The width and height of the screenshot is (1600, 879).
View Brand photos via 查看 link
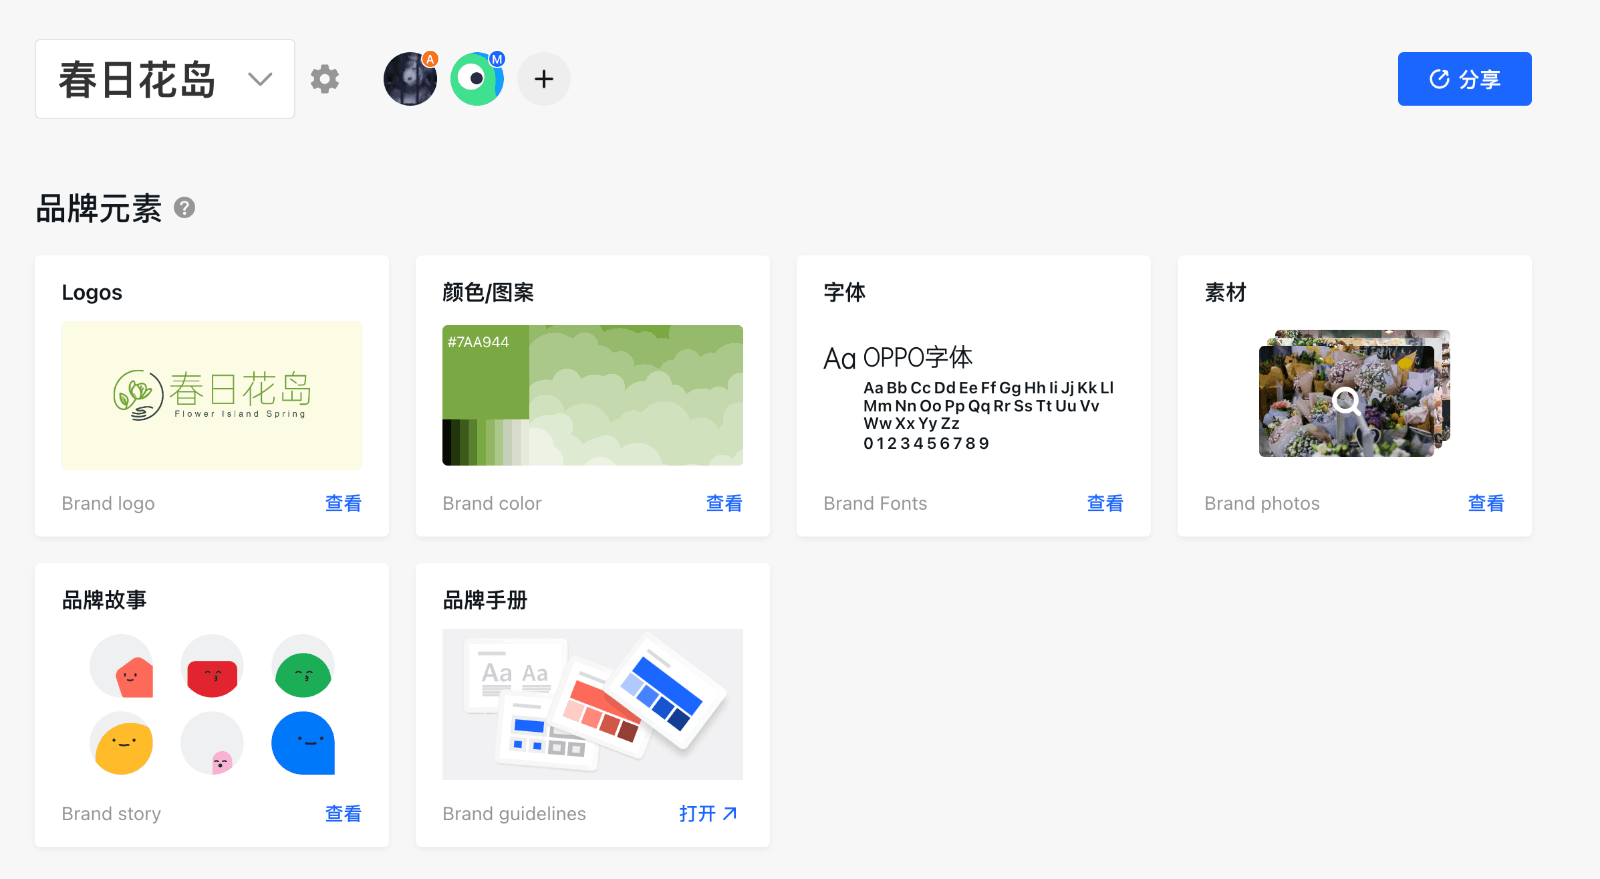tap(1486, 504)
